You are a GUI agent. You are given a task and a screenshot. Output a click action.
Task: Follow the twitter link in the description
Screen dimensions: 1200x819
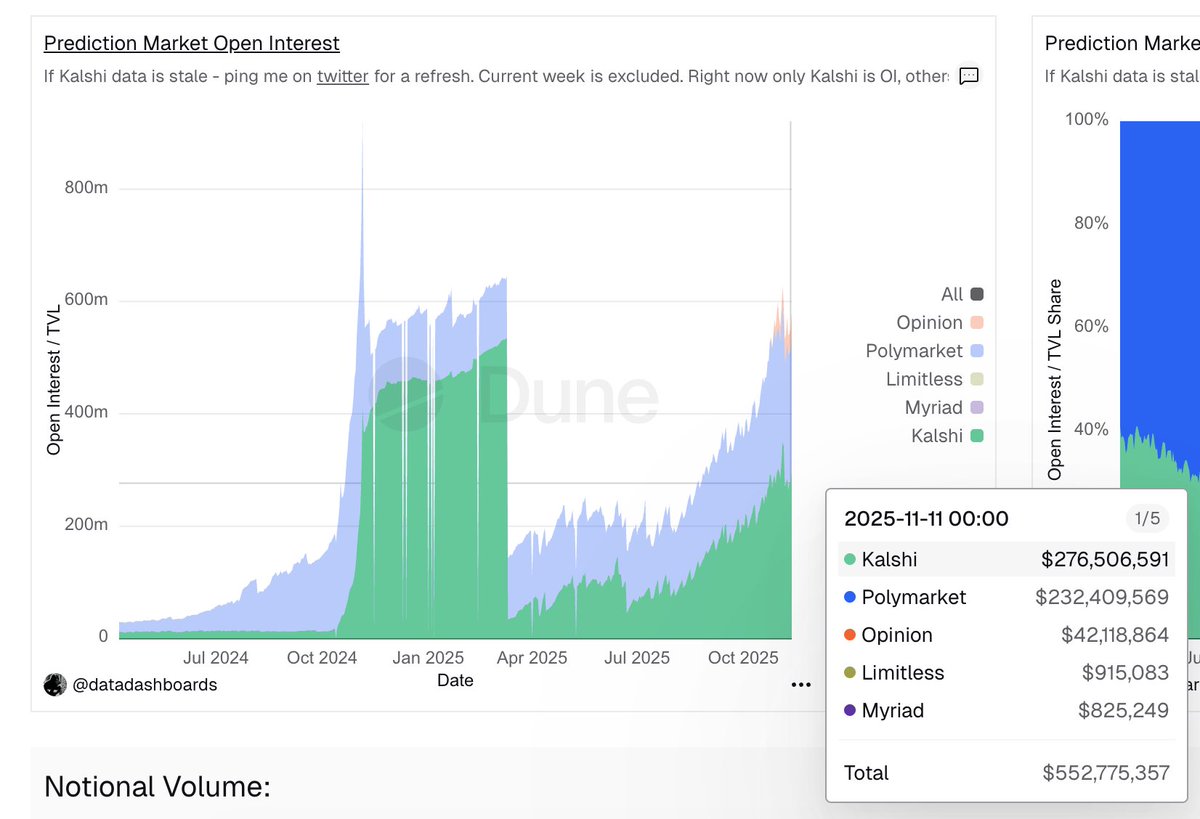point(343,75)
